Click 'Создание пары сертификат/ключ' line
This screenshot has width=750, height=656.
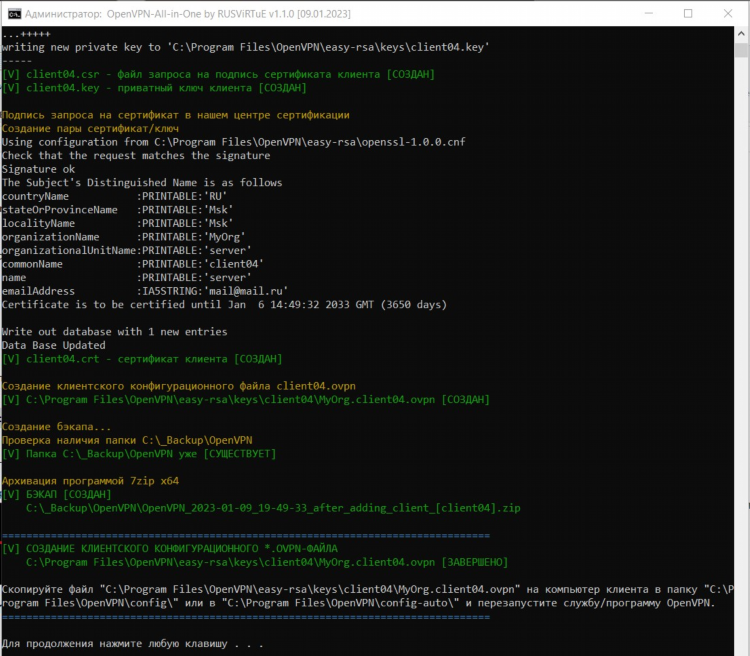pos(90,129)
